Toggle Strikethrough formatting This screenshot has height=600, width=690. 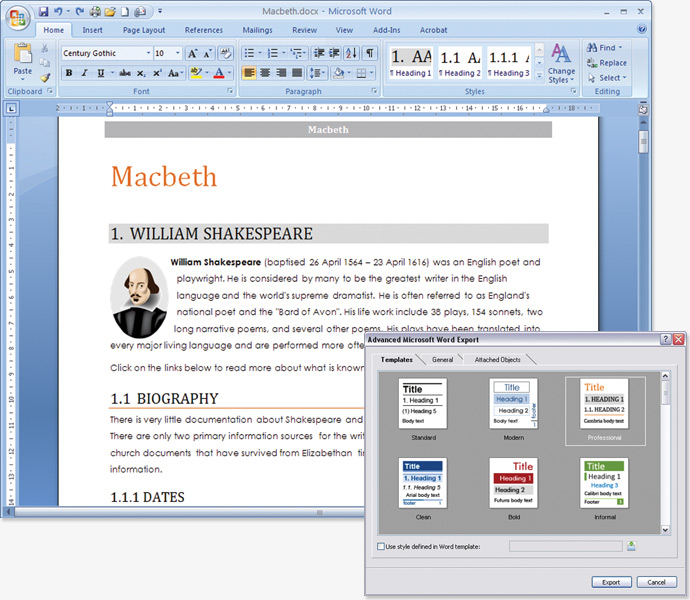pyautogui.click(x=125, y=73)
